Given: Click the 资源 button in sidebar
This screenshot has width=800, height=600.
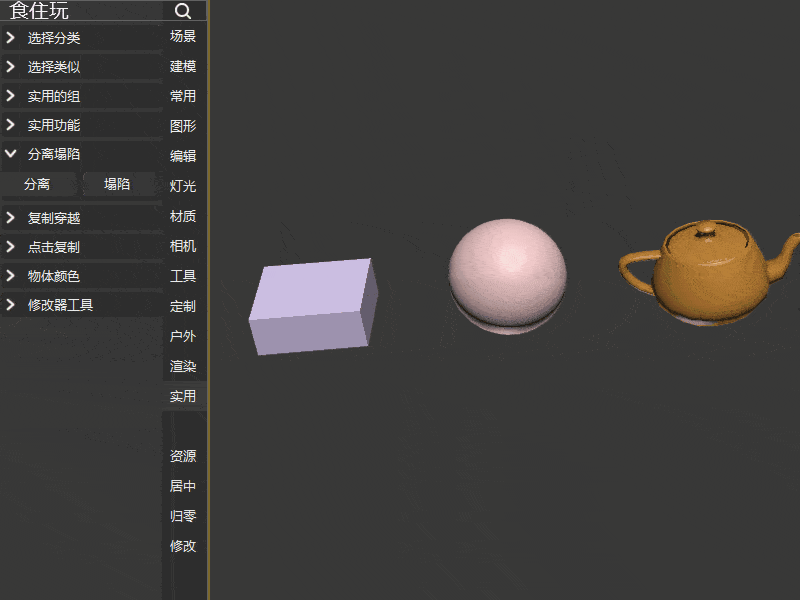Looking at the screenshot, I should click(x=183, y=456).
